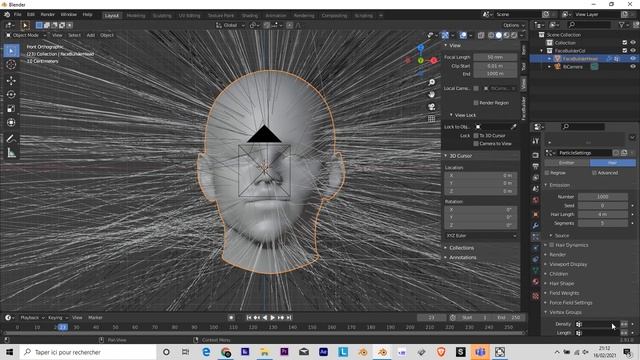Expand the Render panel in particle settings
The width and height of the screenshot is (640, 360).
click(x=558, y=255)
